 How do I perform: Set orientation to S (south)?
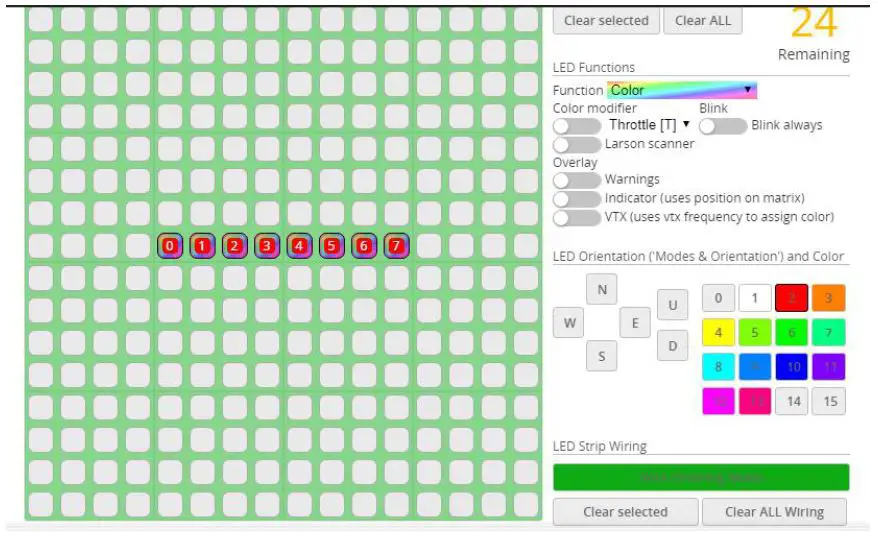coord(602,356)
